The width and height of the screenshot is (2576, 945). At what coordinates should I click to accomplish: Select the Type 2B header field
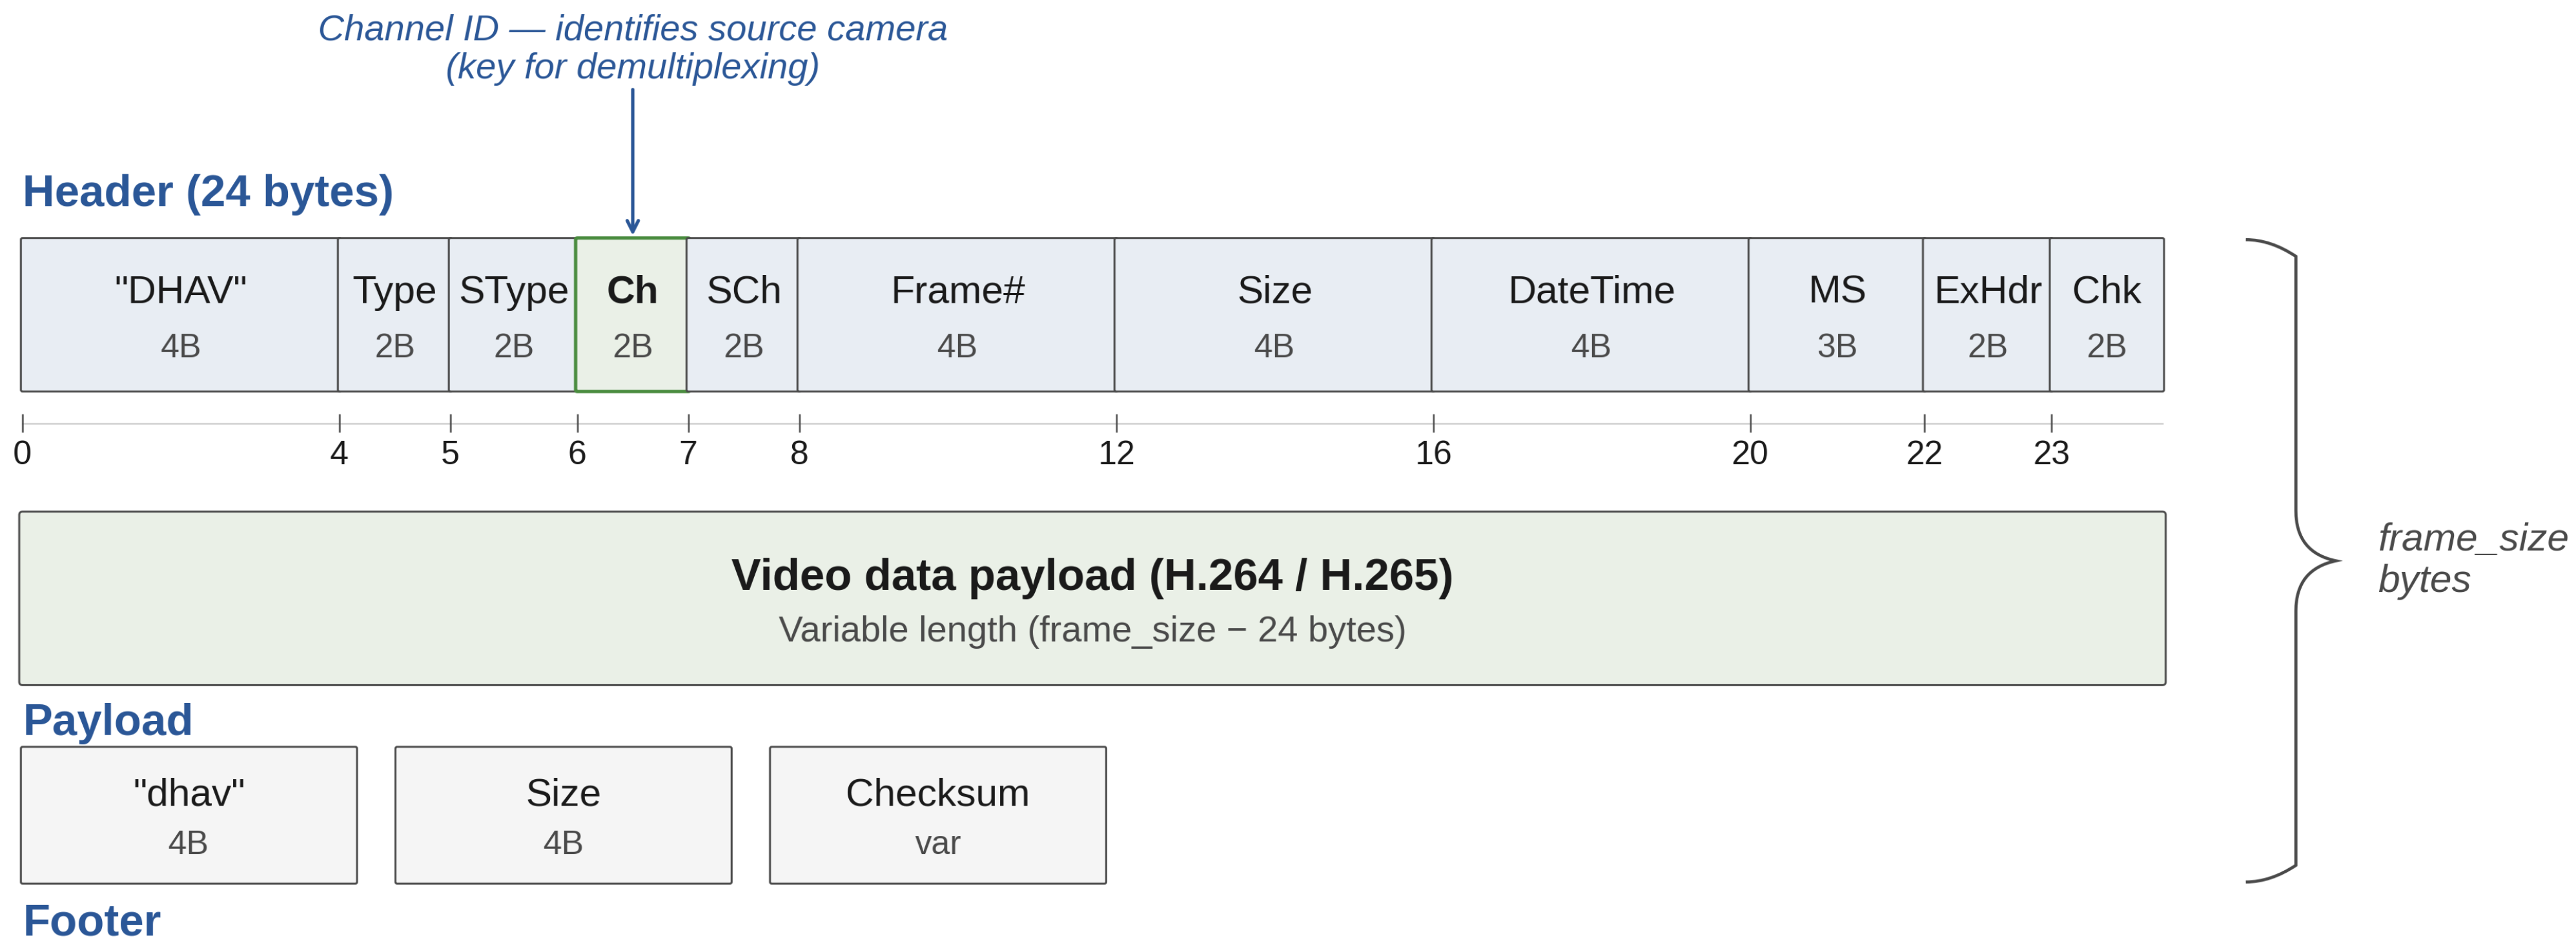tap(394, 314)
